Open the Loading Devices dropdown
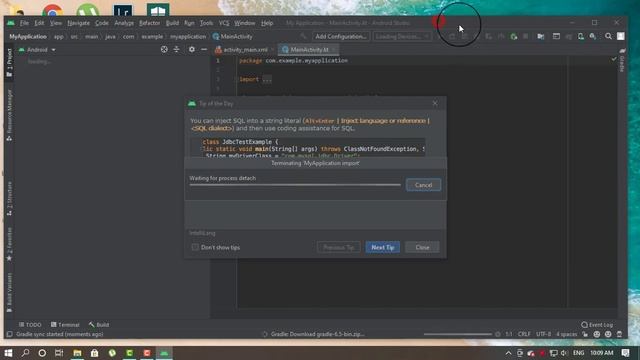This screenshot has width=640, height=360. (x=401, y=36)
